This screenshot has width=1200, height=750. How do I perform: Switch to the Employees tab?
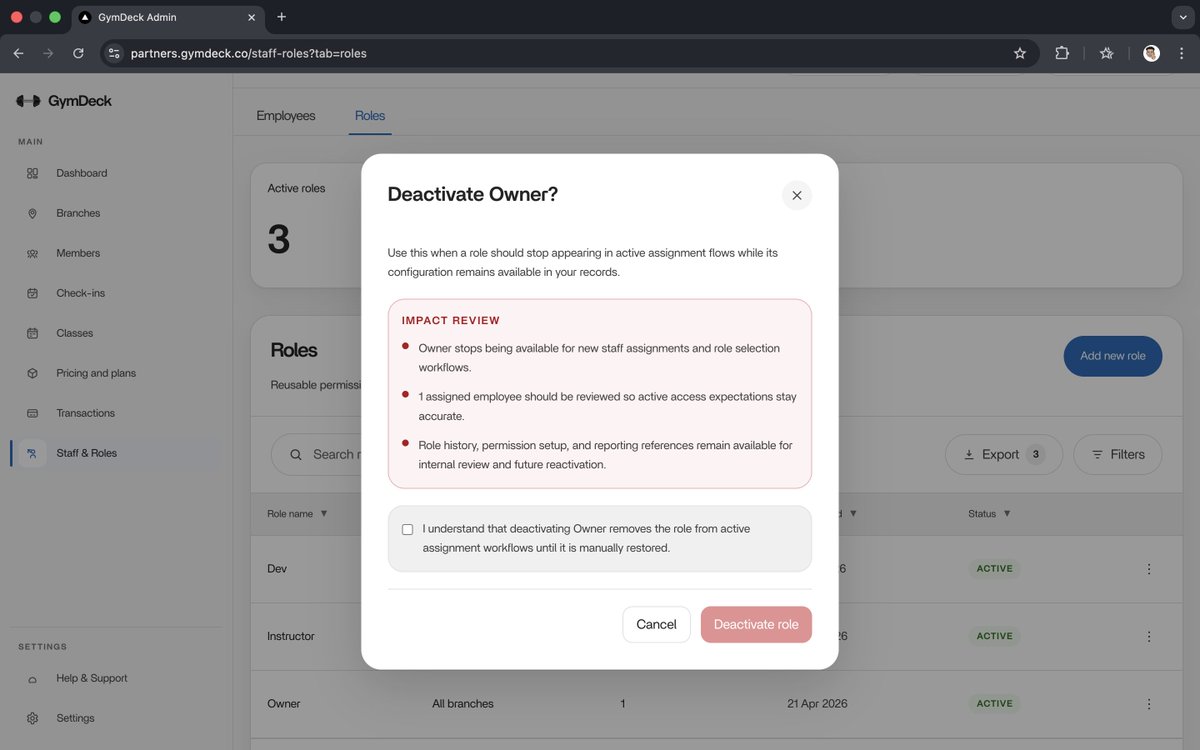(x=286, y=116)
